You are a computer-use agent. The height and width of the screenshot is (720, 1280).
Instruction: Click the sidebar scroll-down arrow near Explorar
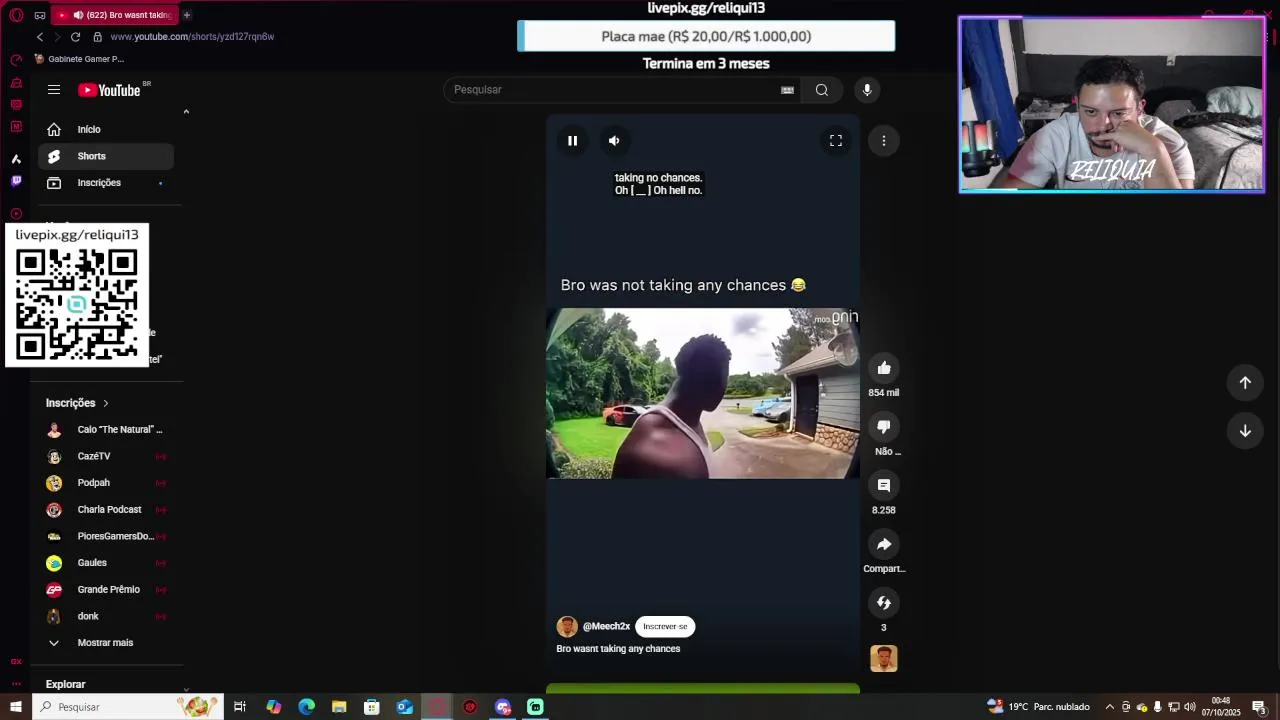coord(186,689)
